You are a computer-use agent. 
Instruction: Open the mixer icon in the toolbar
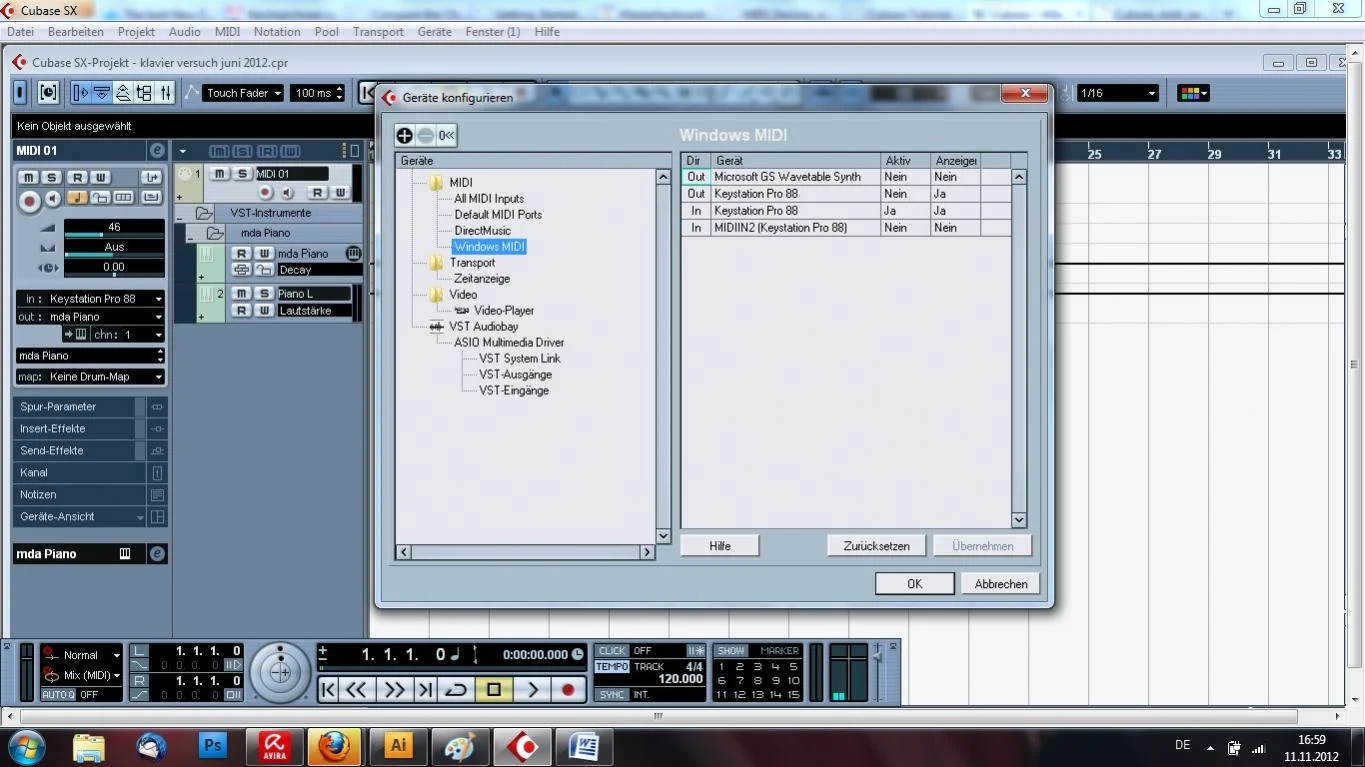165,93
